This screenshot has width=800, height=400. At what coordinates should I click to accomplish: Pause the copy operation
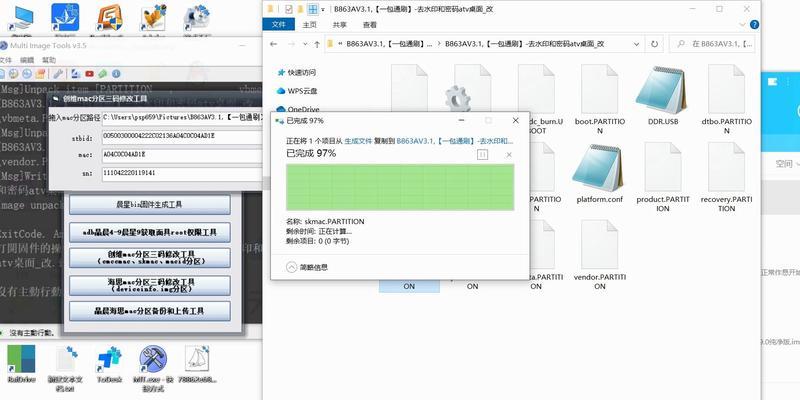pyautogui.click(x=482, y=154)
